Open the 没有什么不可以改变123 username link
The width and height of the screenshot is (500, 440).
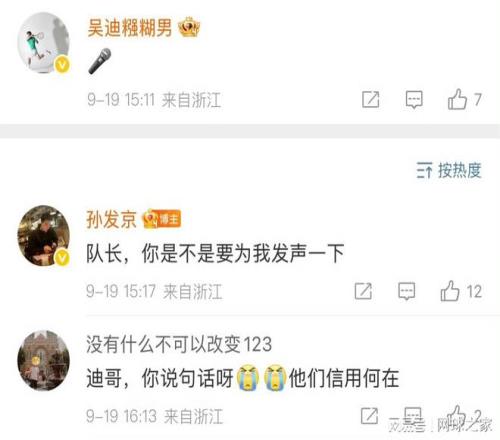pos(179,344)
